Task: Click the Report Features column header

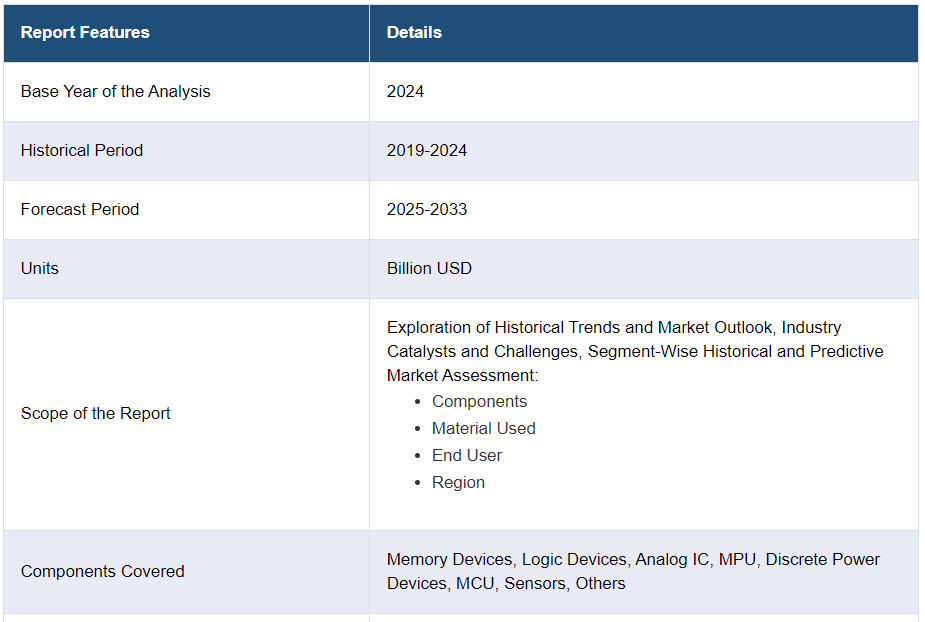Action: tap(85, 32)
